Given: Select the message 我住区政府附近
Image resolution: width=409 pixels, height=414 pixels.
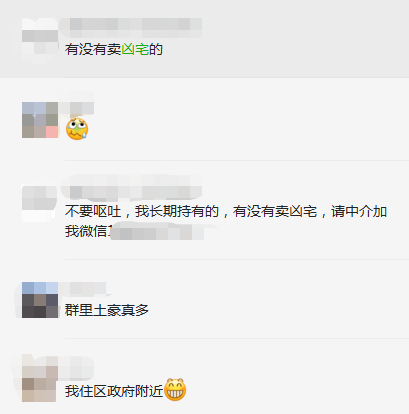Looking at the screenshot, I should 125,390.
